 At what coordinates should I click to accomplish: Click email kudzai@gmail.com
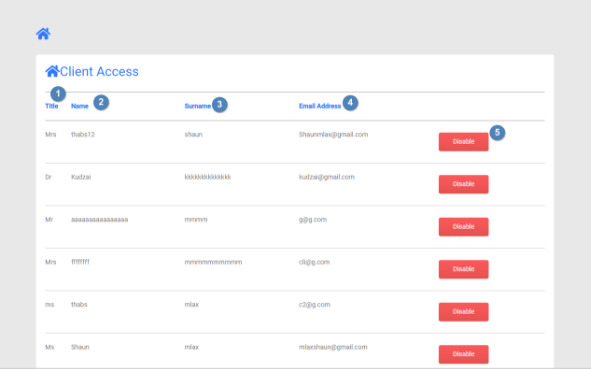327,177
